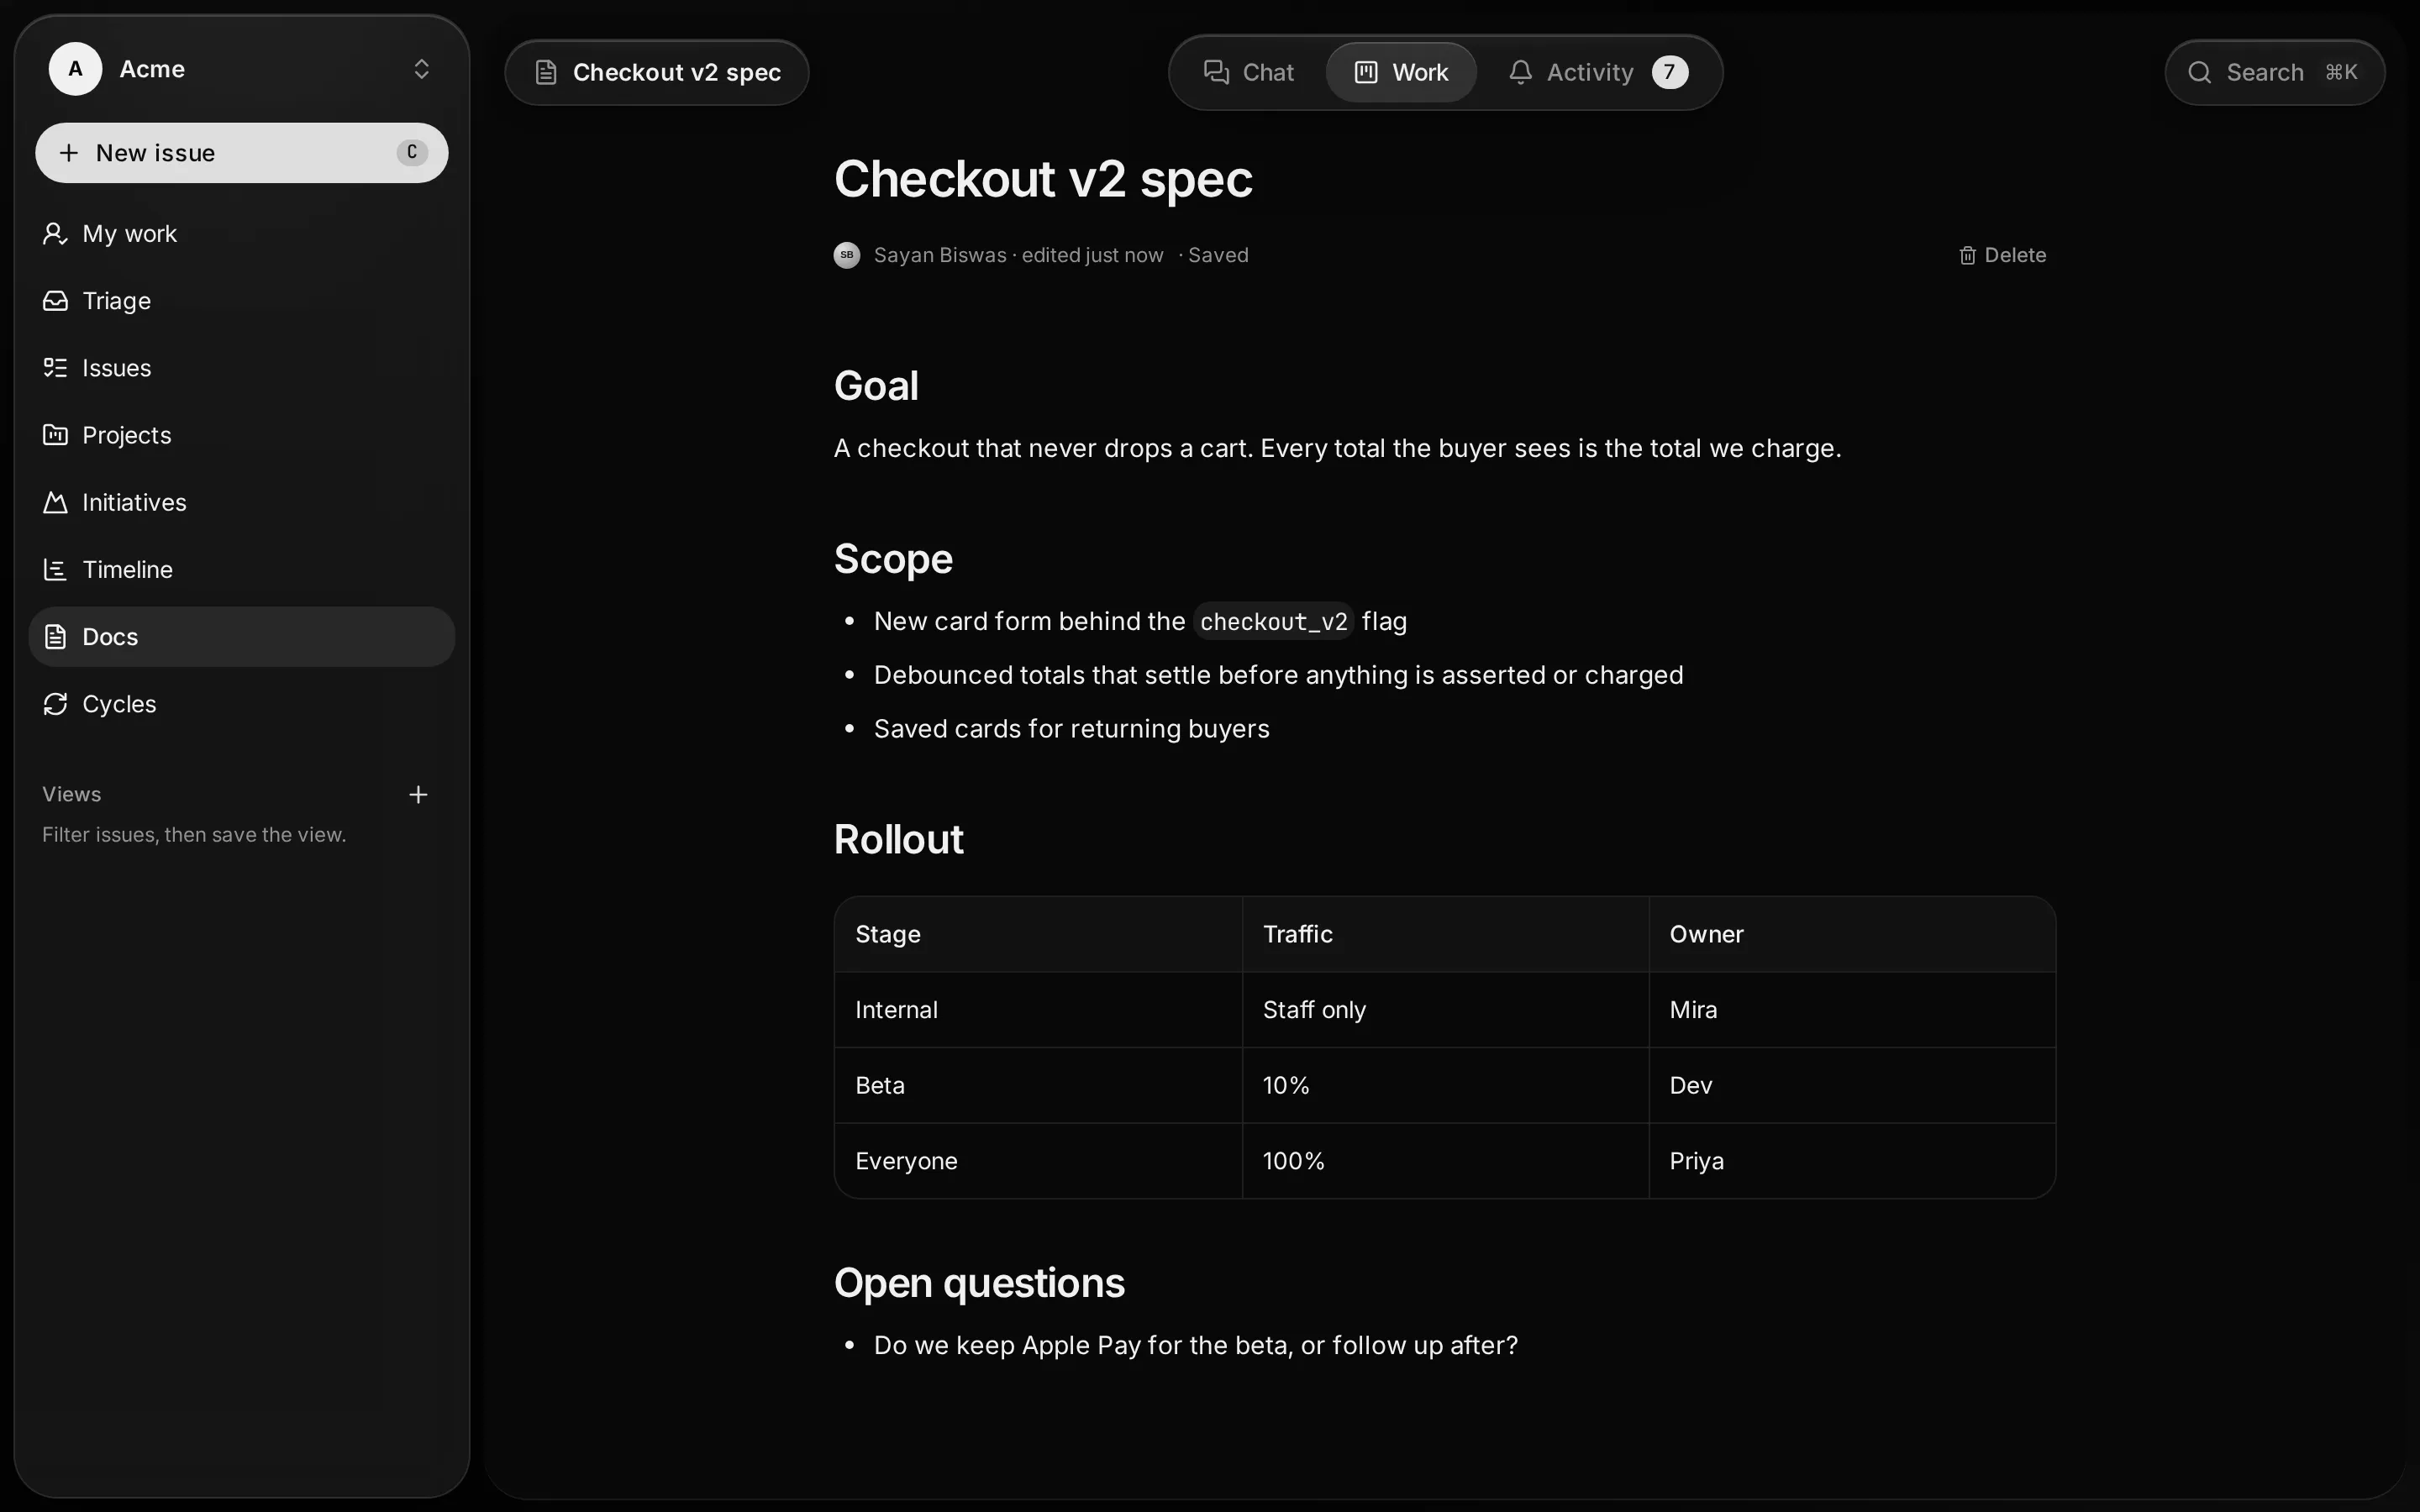Click the Stage column header cell

(x=1038, y=934)
